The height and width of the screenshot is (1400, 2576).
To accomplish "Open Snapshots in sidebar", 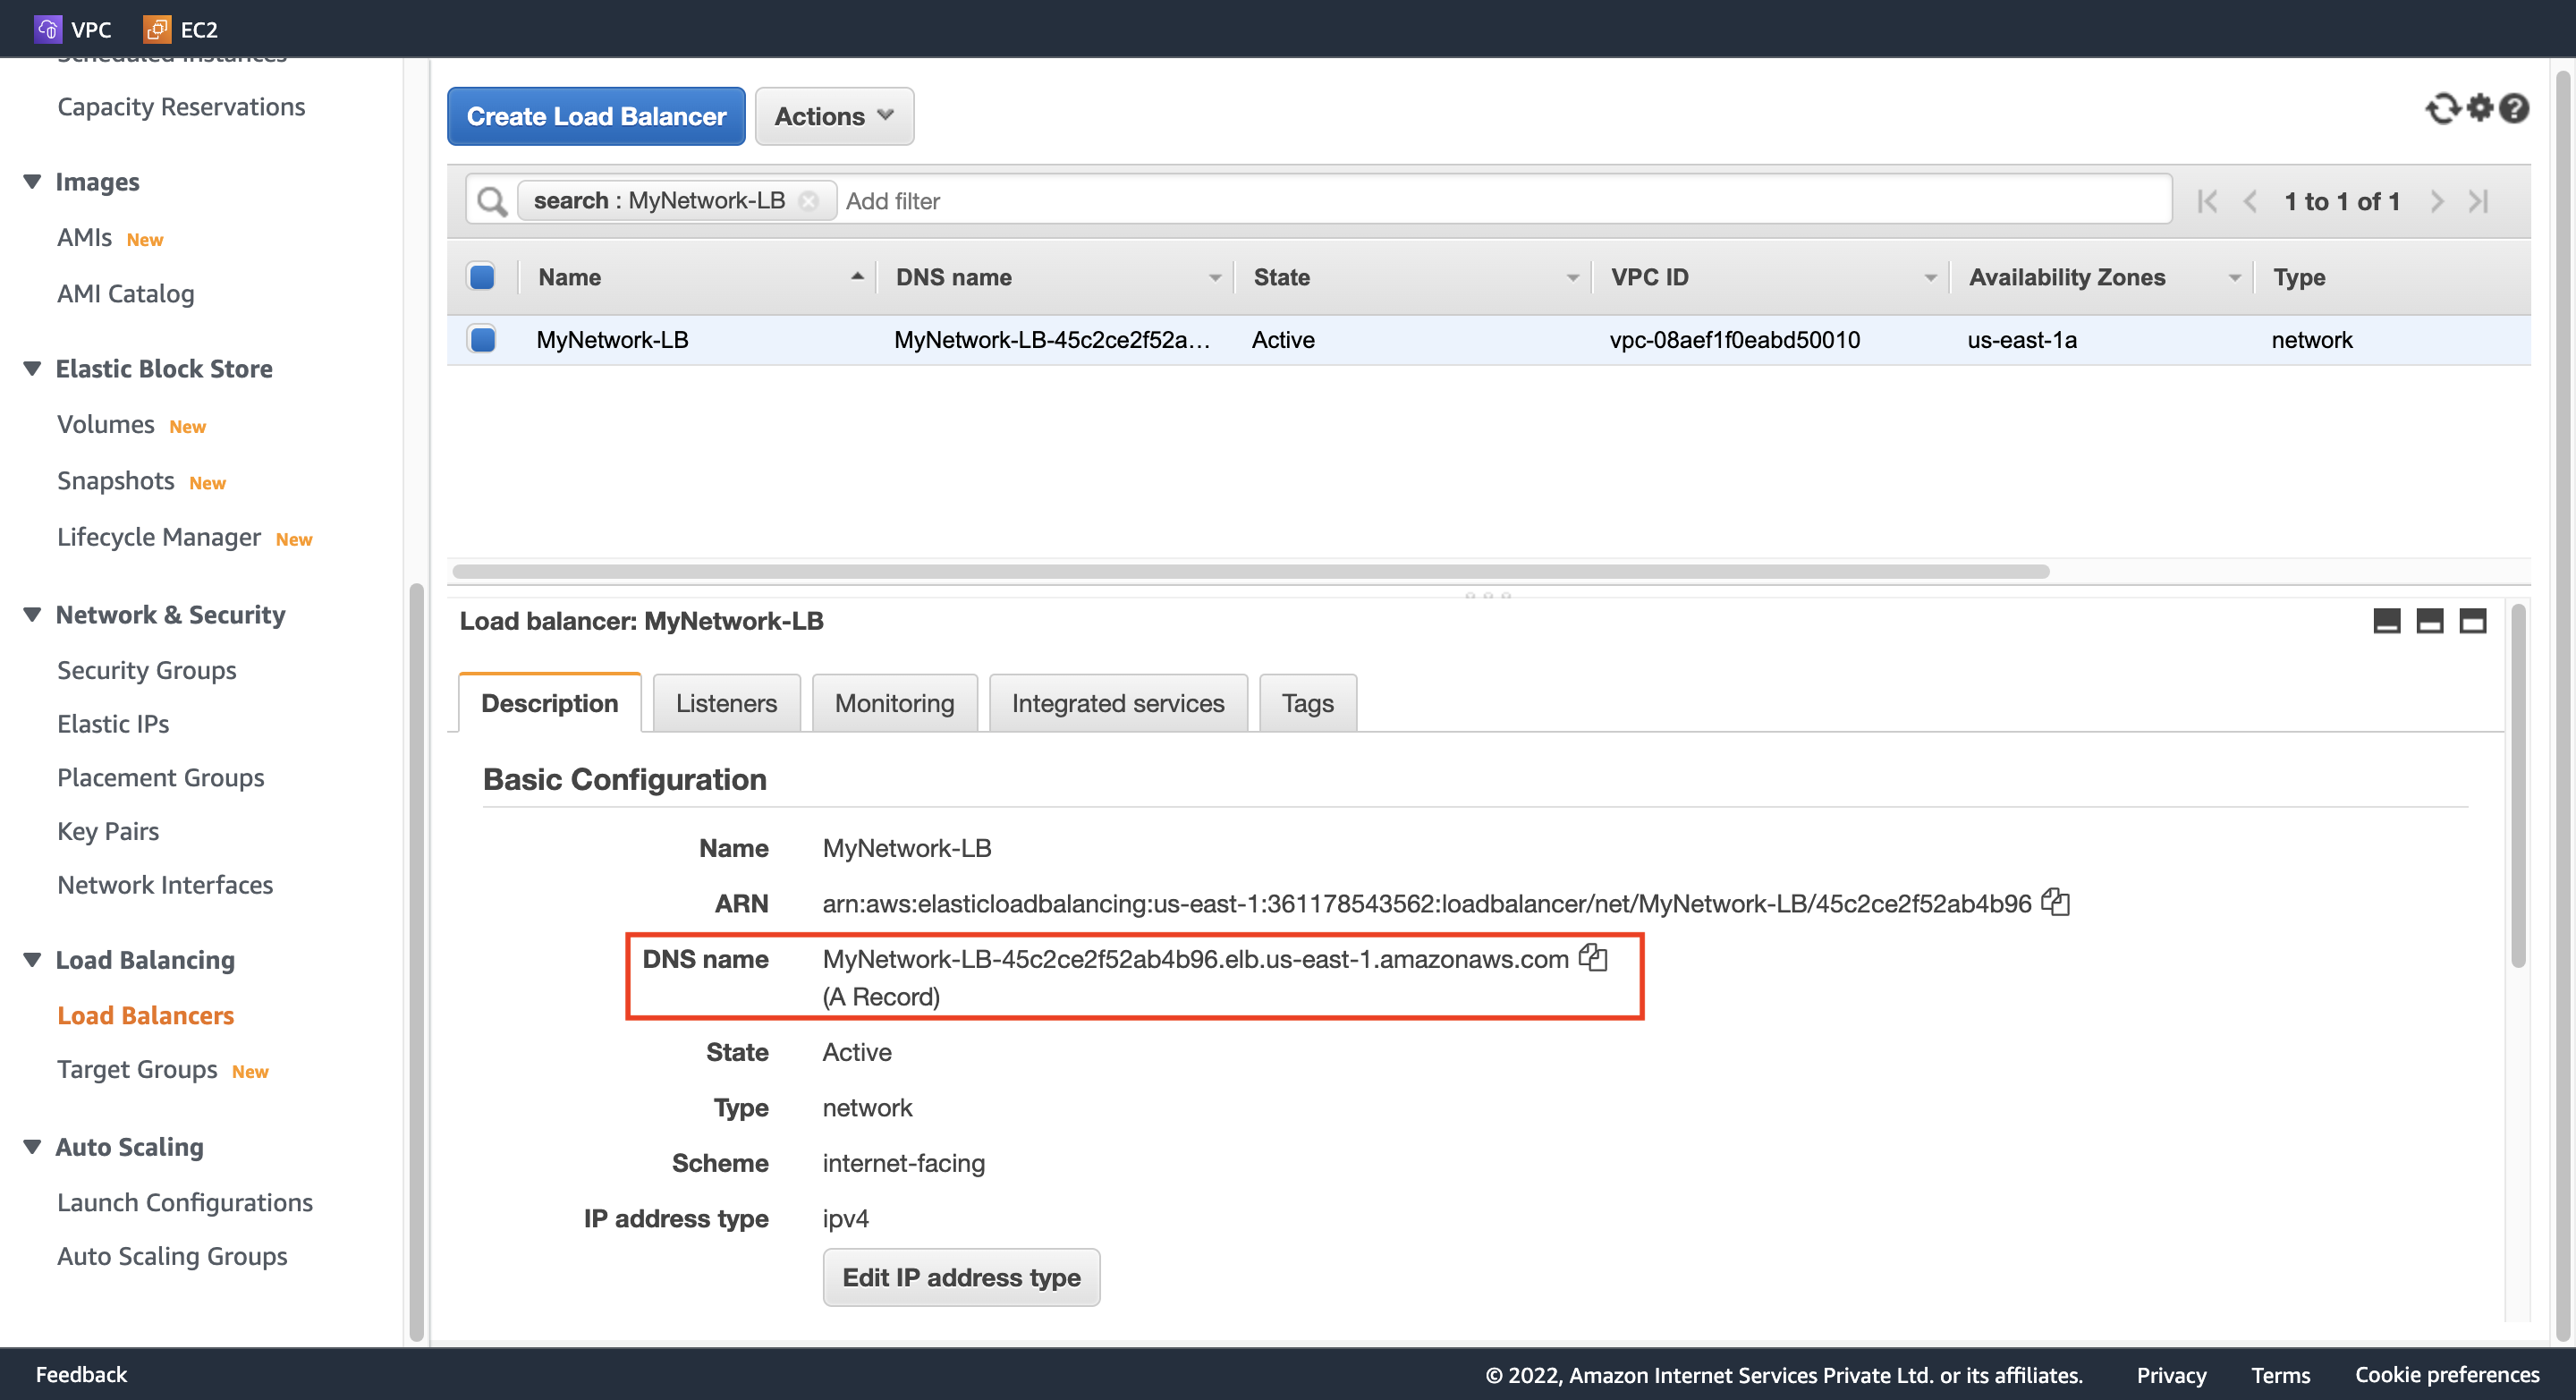I will coord(116,481).
